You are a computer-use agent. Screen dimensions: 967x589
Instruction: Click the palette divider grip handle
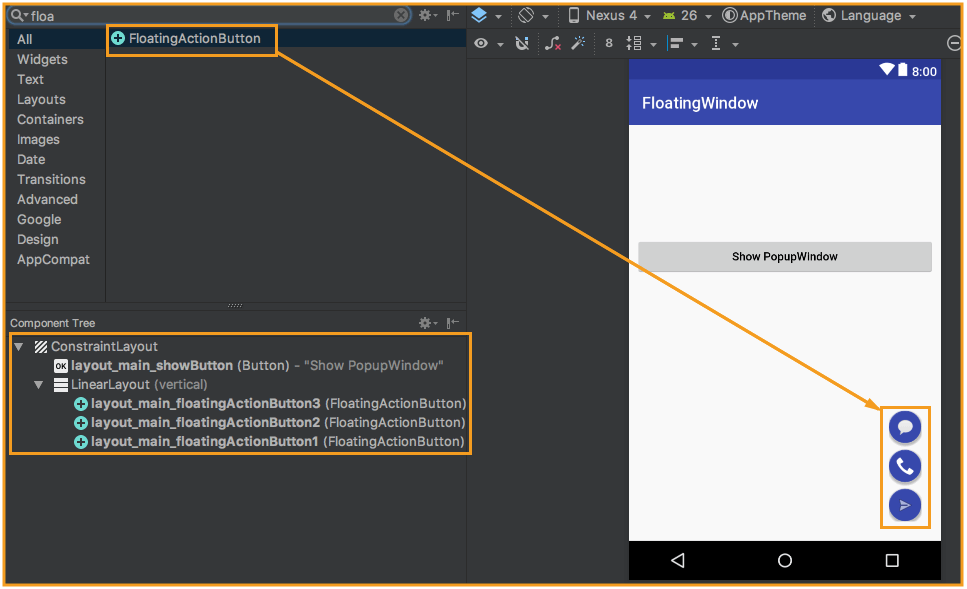pyautogui.click(x=235, y=305)
